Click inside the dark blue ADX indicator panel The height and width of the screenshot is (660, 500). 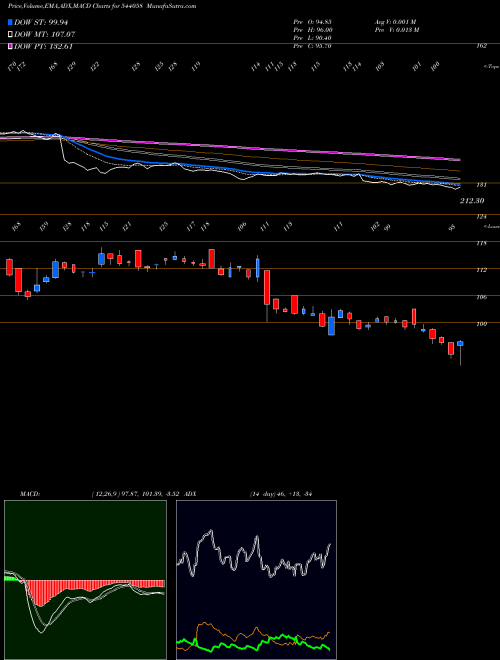pos(256,580)
